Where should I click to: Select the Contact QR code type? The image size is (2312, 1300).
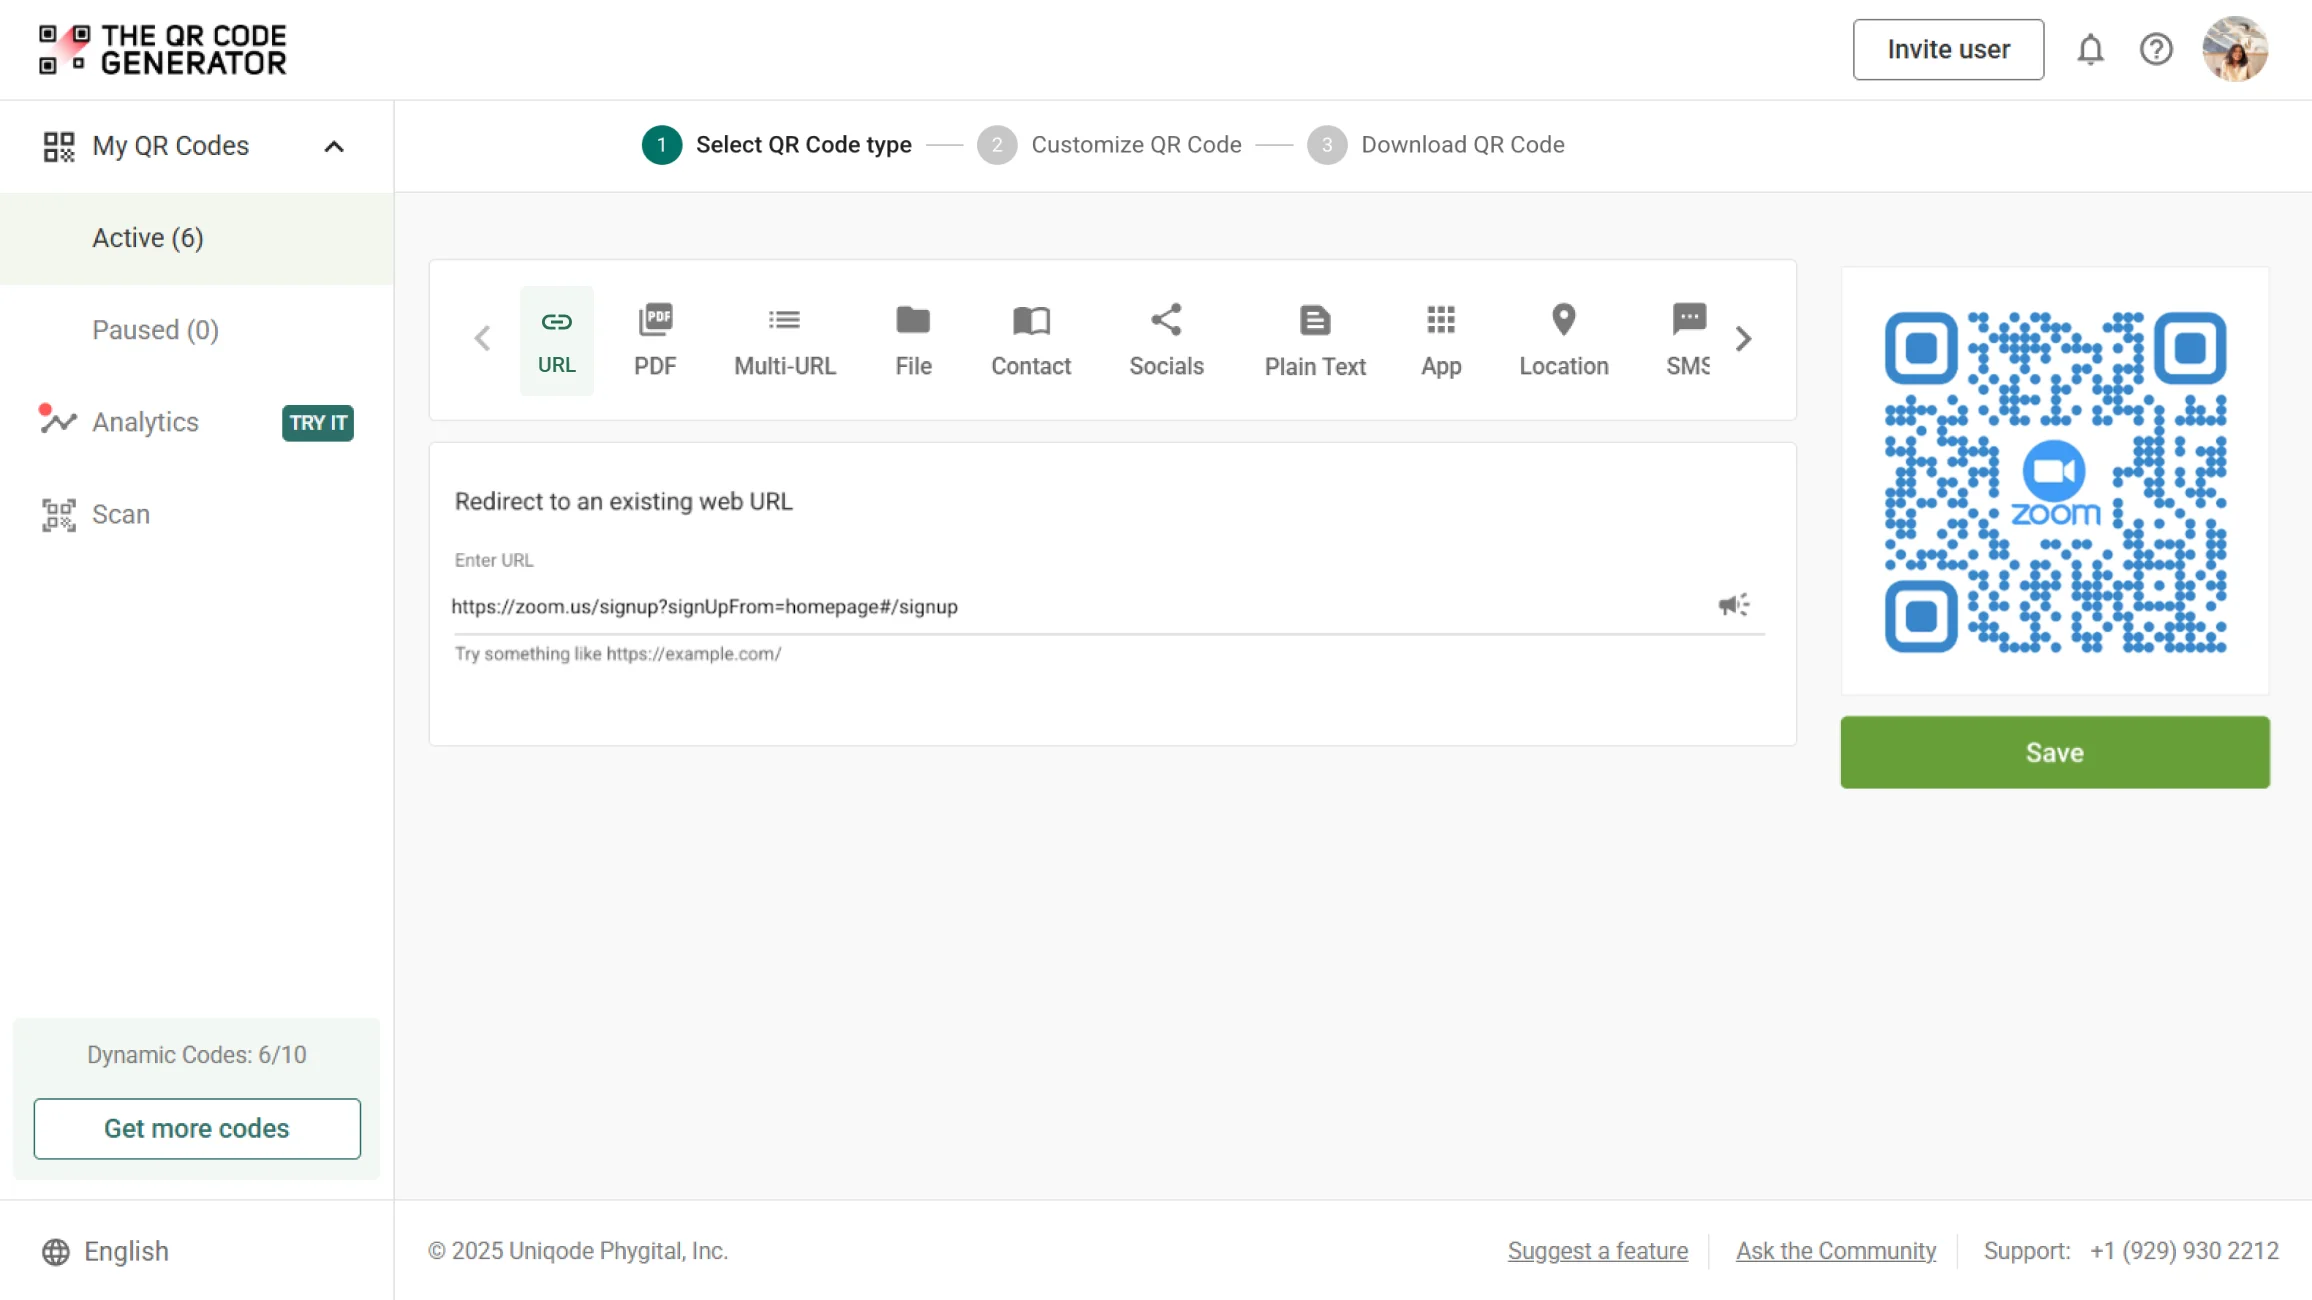[x=1031, y=340]
